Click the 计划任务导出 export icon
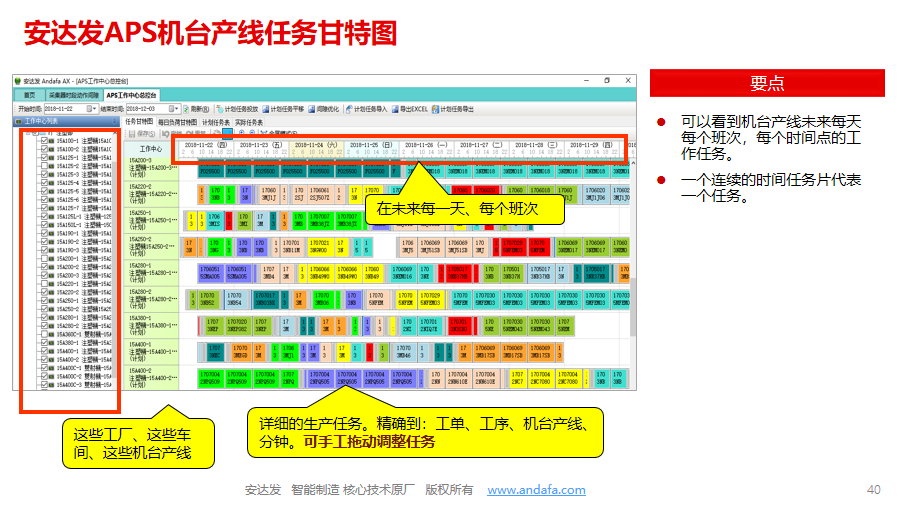Screen dimensions: 907x509 435,109
